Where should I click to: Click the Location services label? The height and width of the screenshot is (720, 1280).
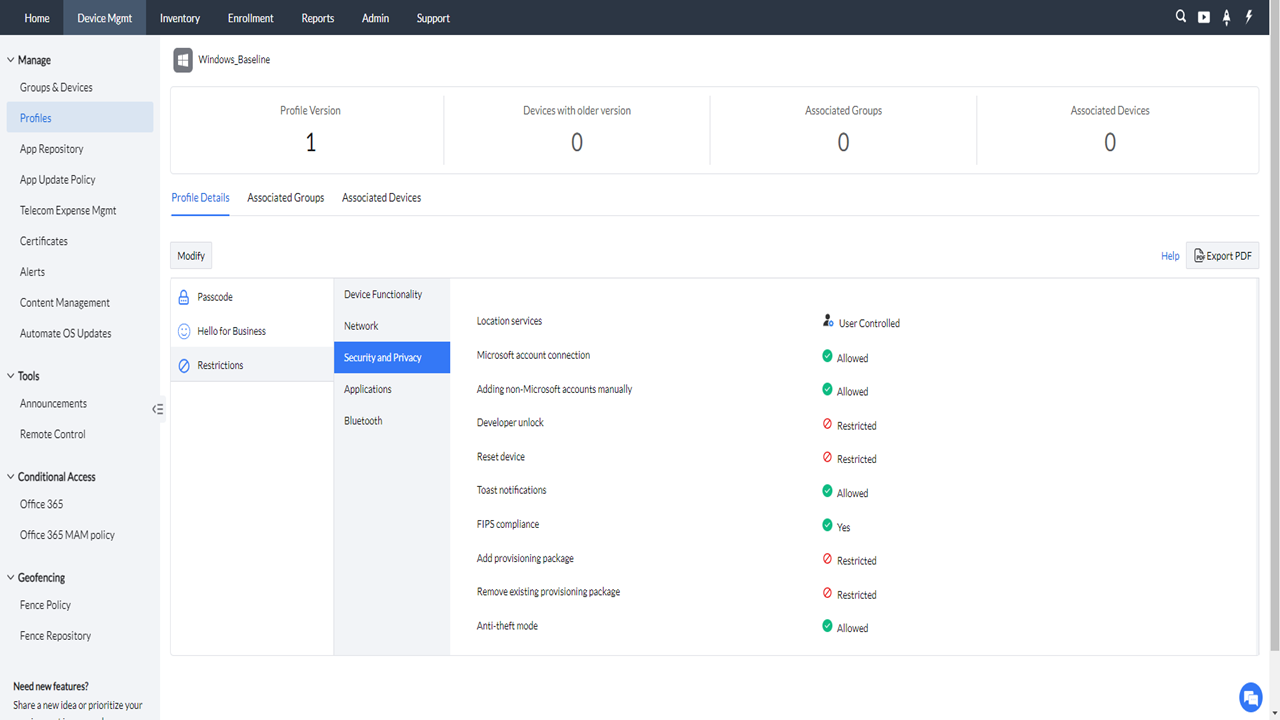(x=509, y=321)
